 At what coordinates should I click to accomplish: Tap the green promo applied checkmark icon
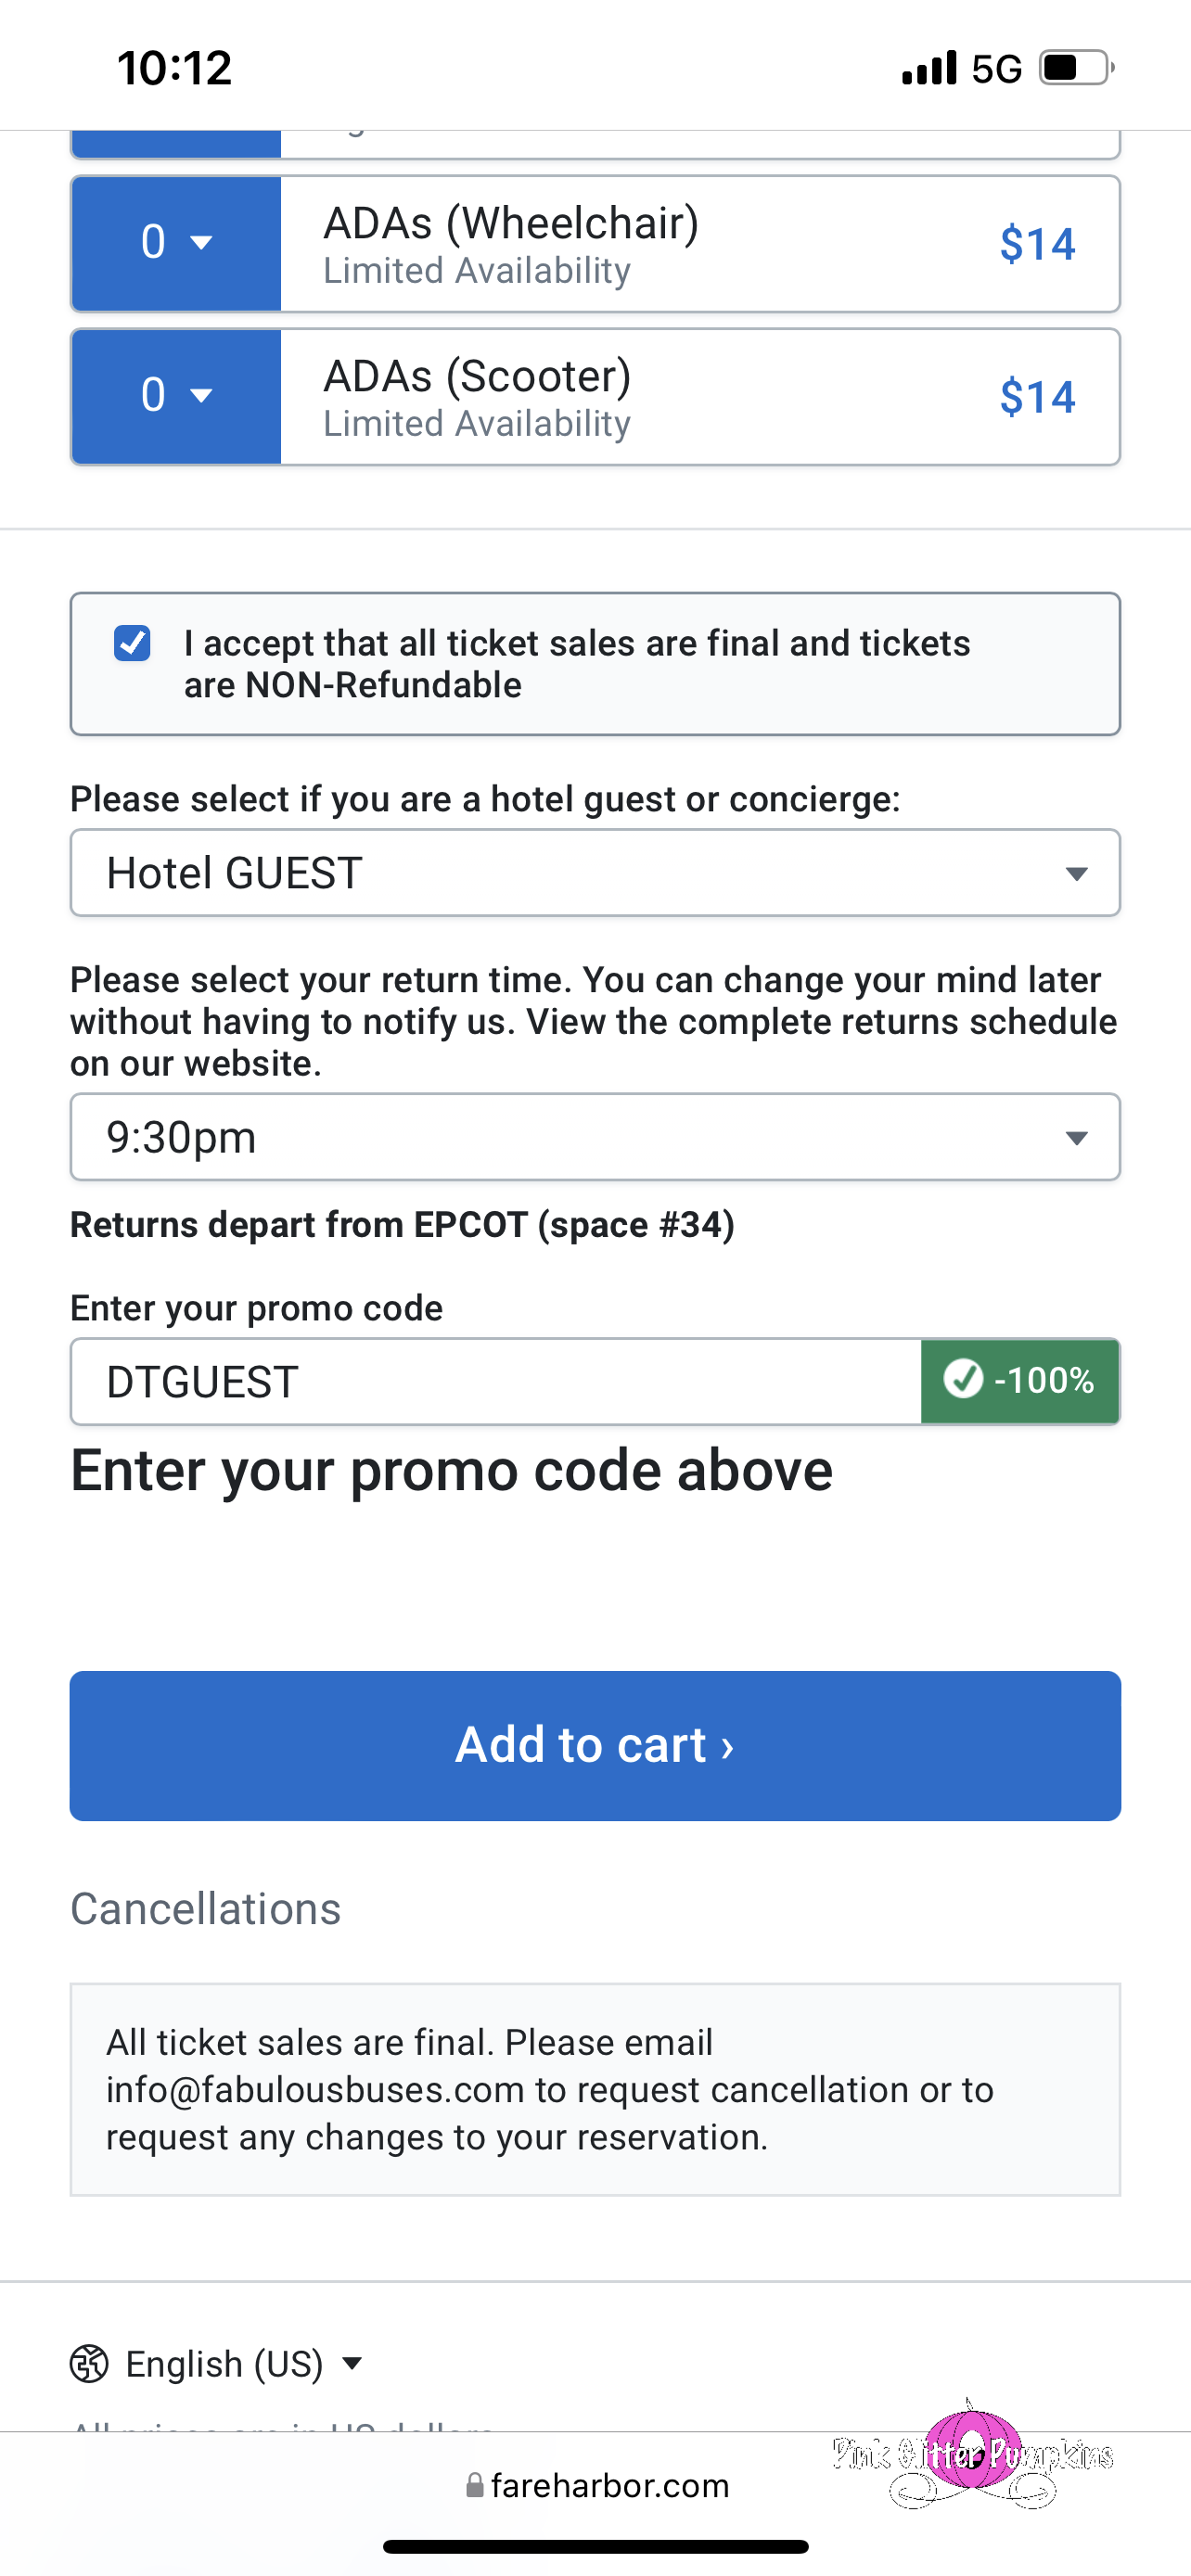(x=963, y=1379)
